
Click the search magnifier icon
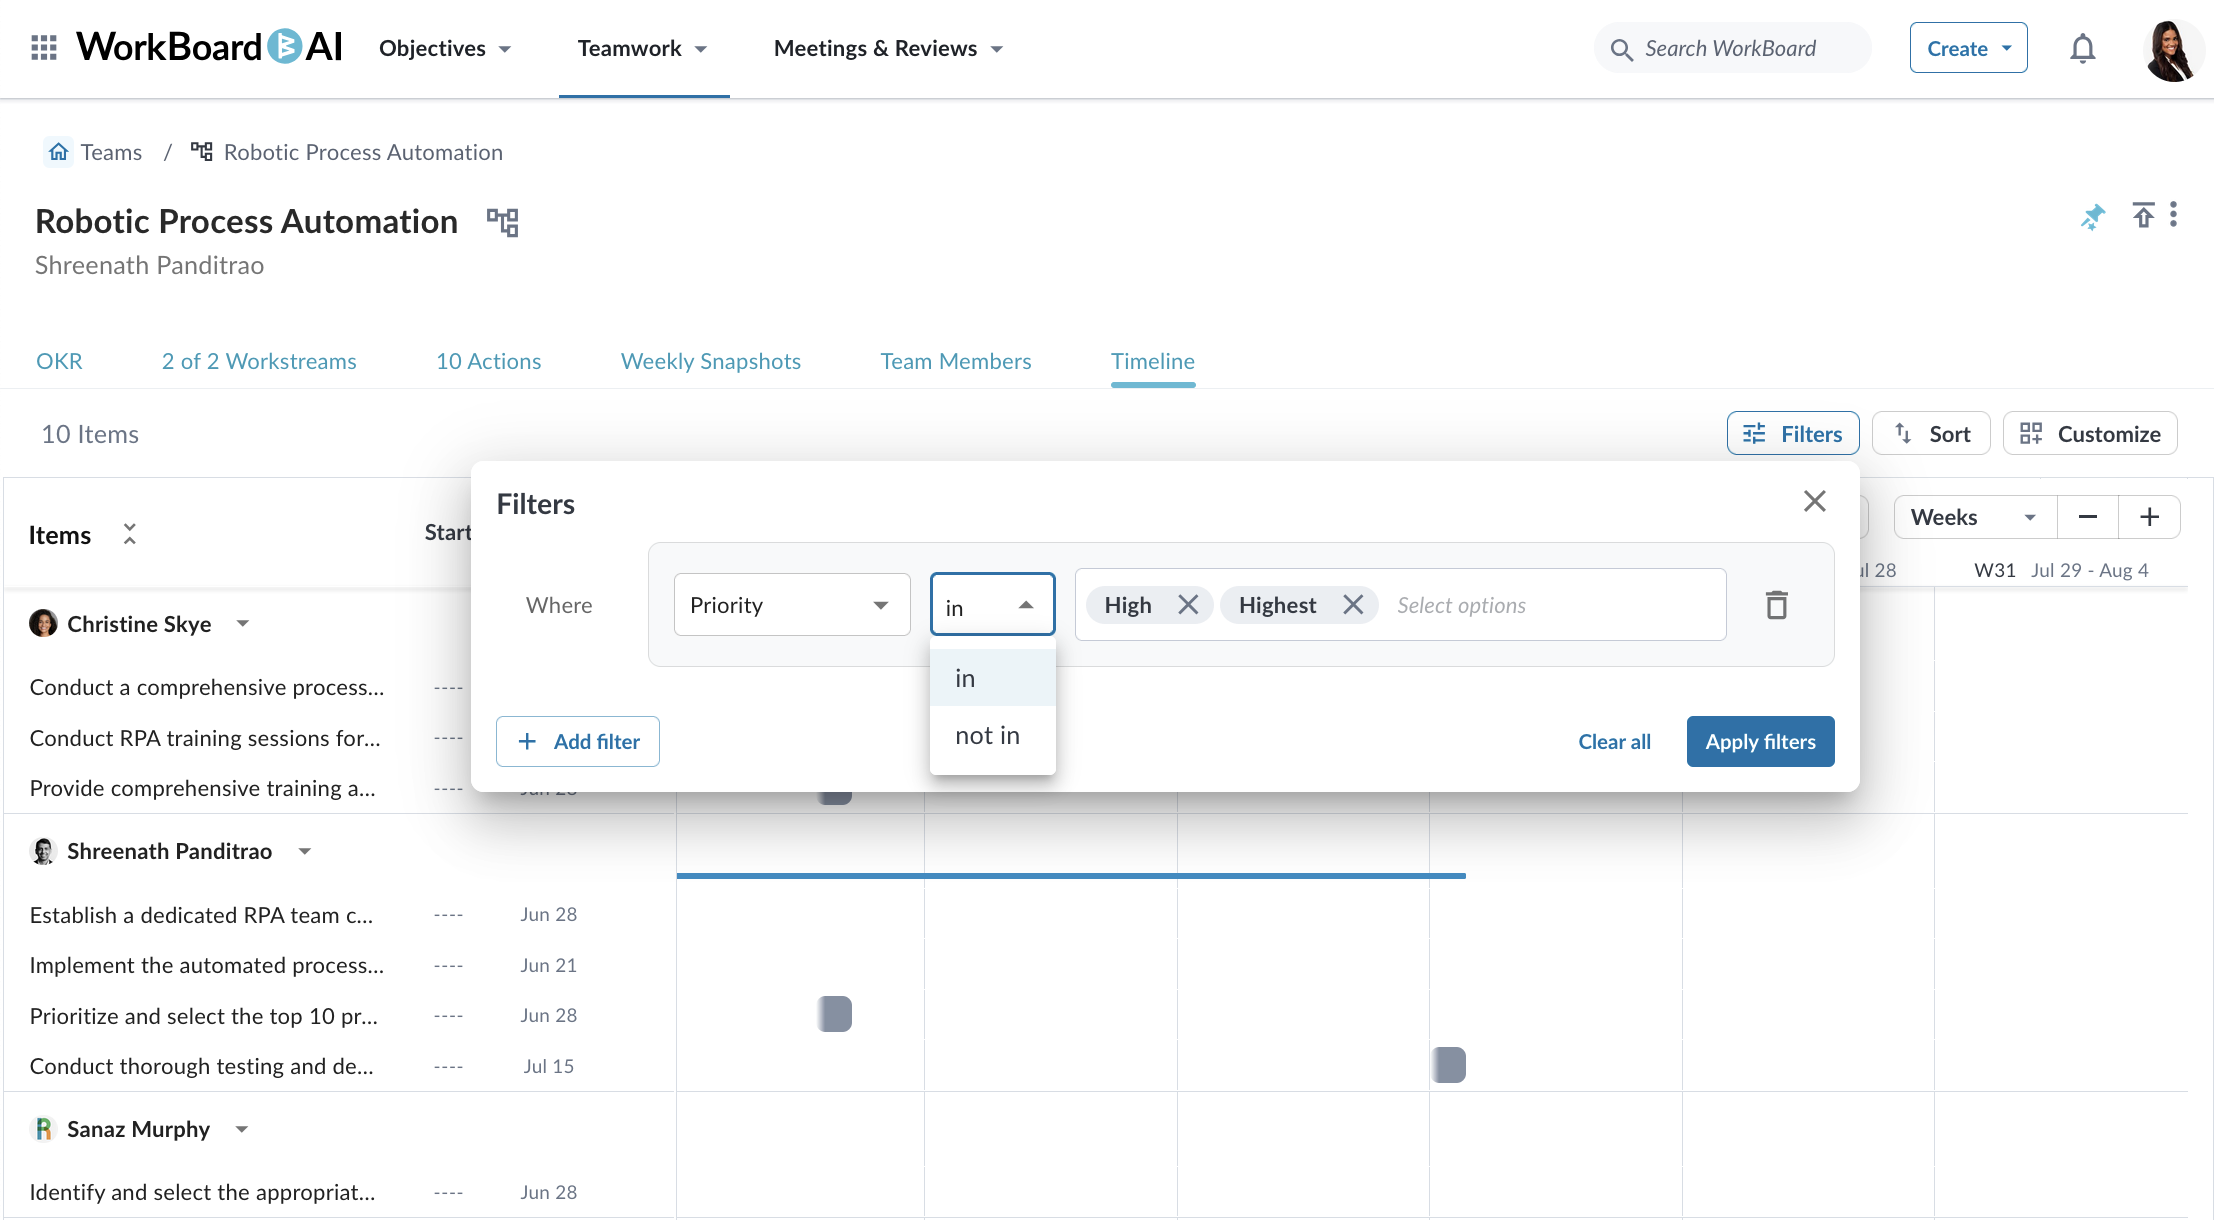[x=1621, y=49]
